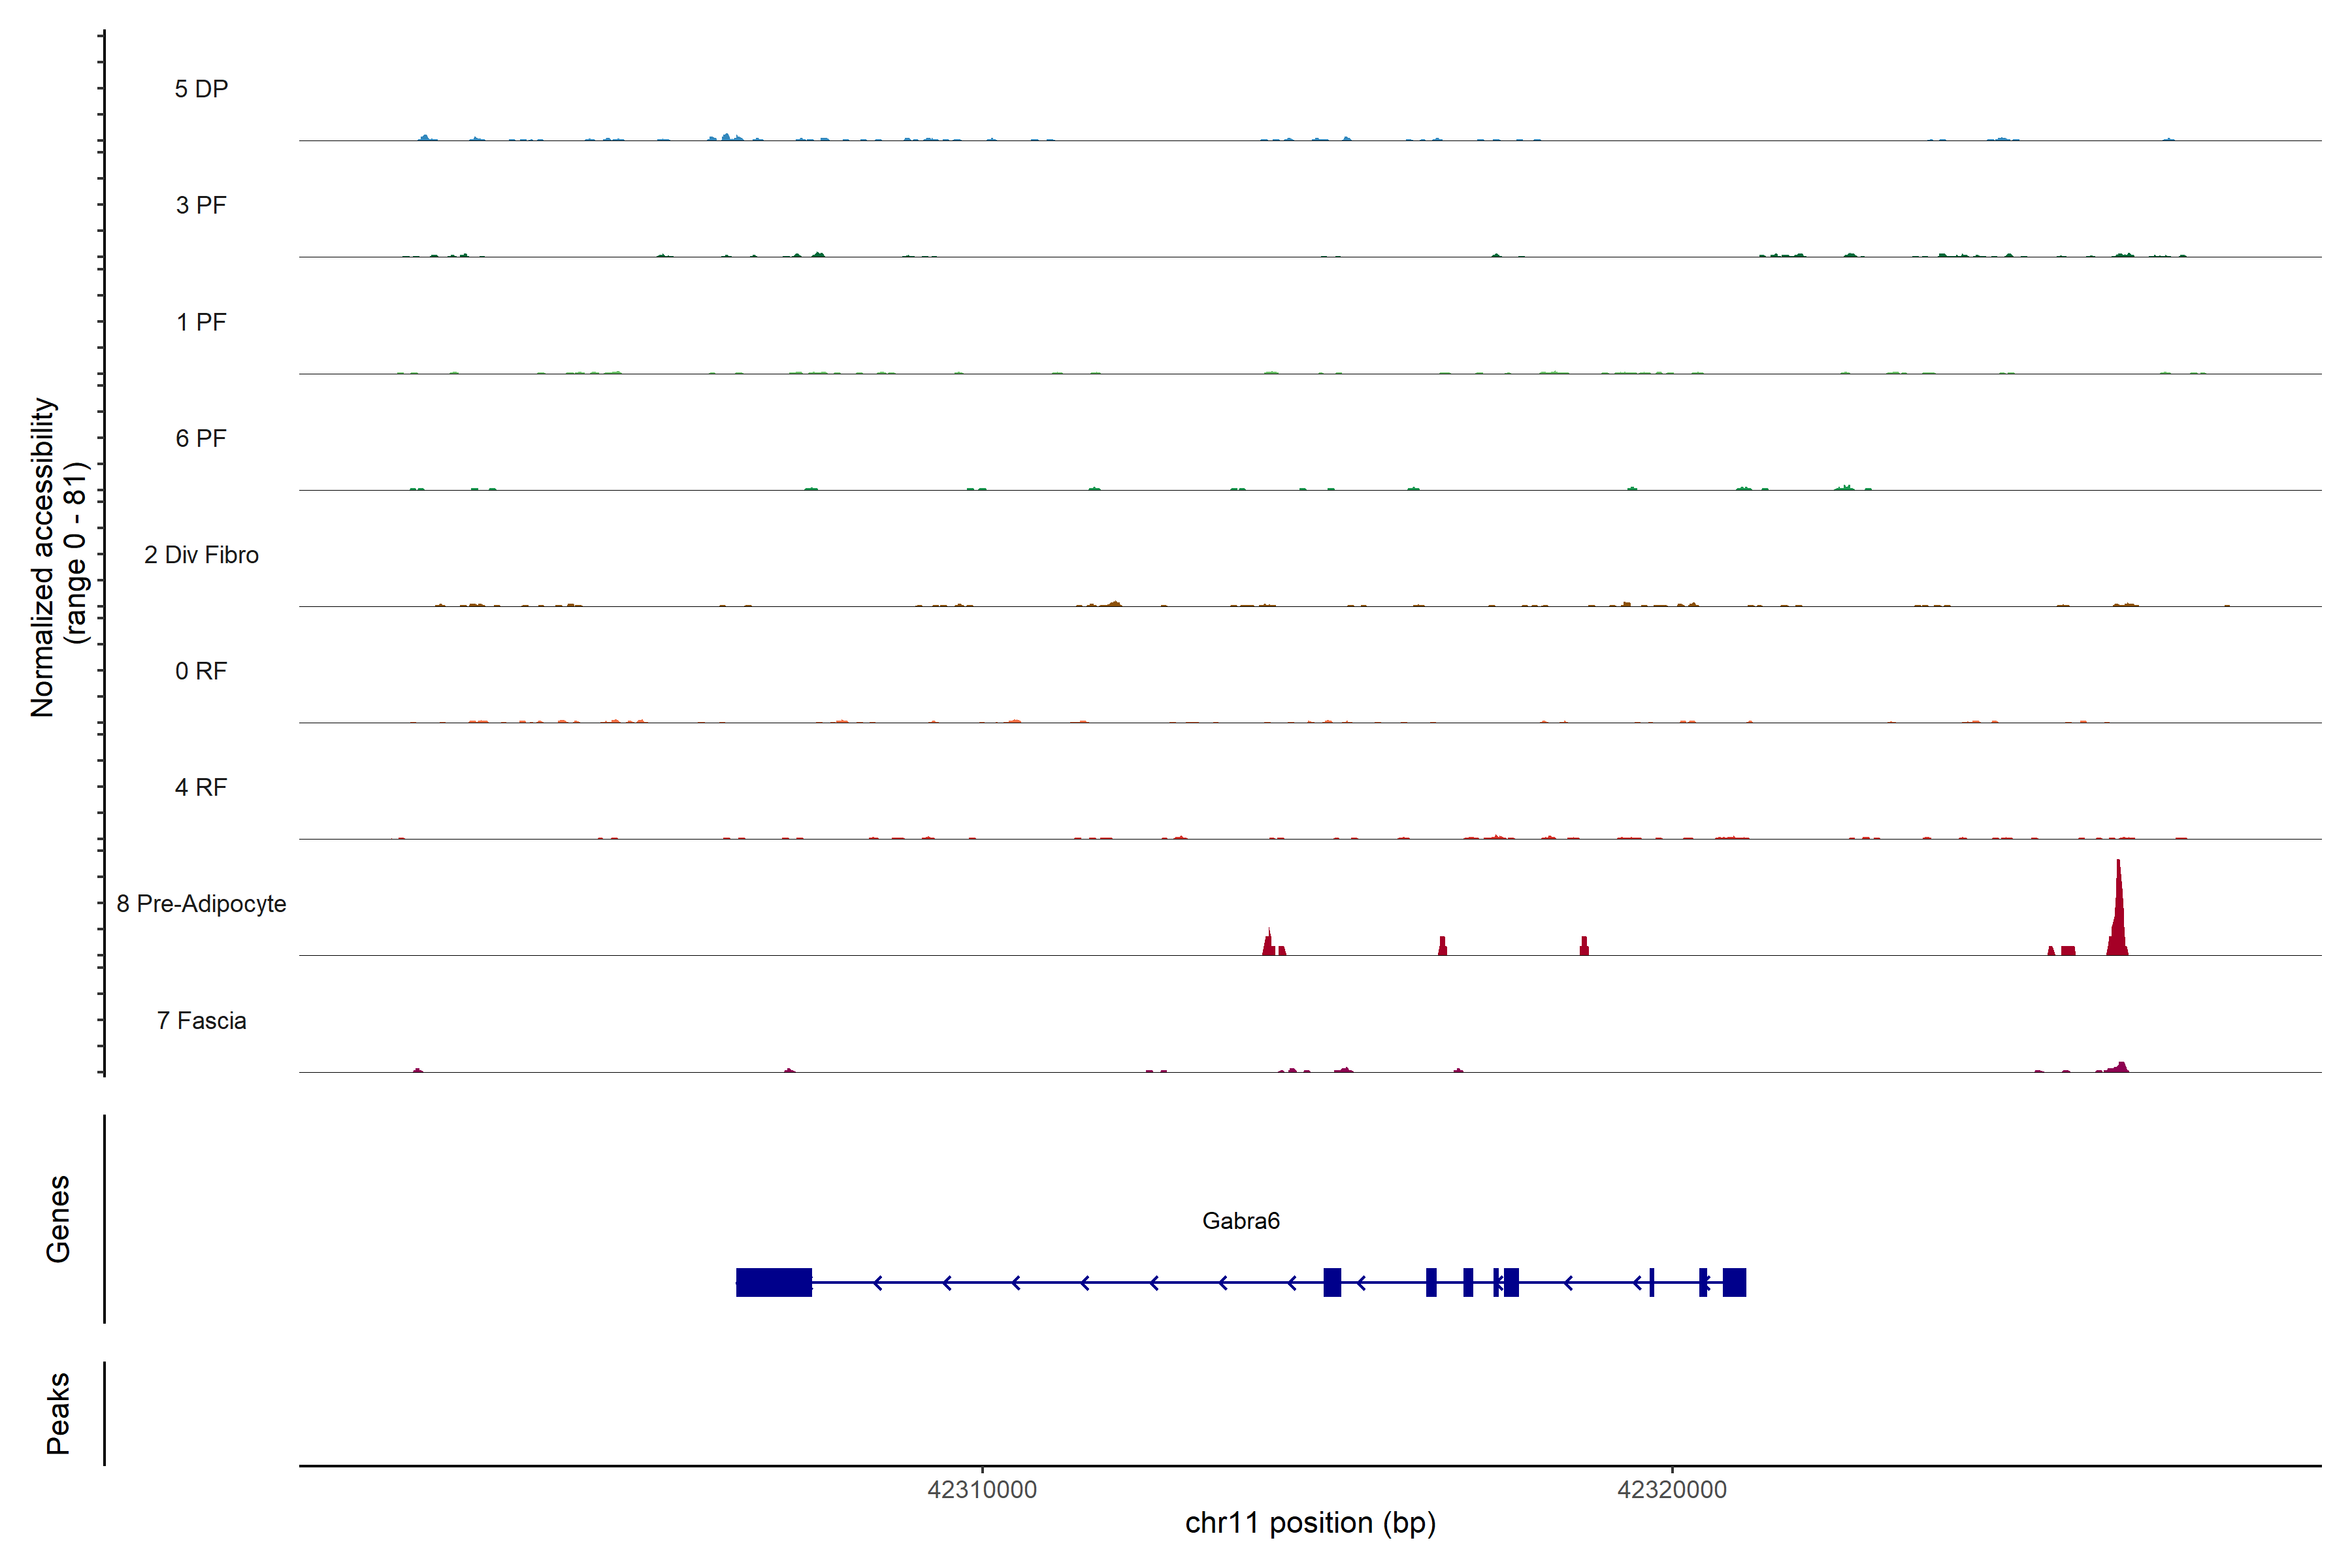Click the 42320000 axis tick label
The width and height of the screenshot is (2352, 1568).
1672,1489
